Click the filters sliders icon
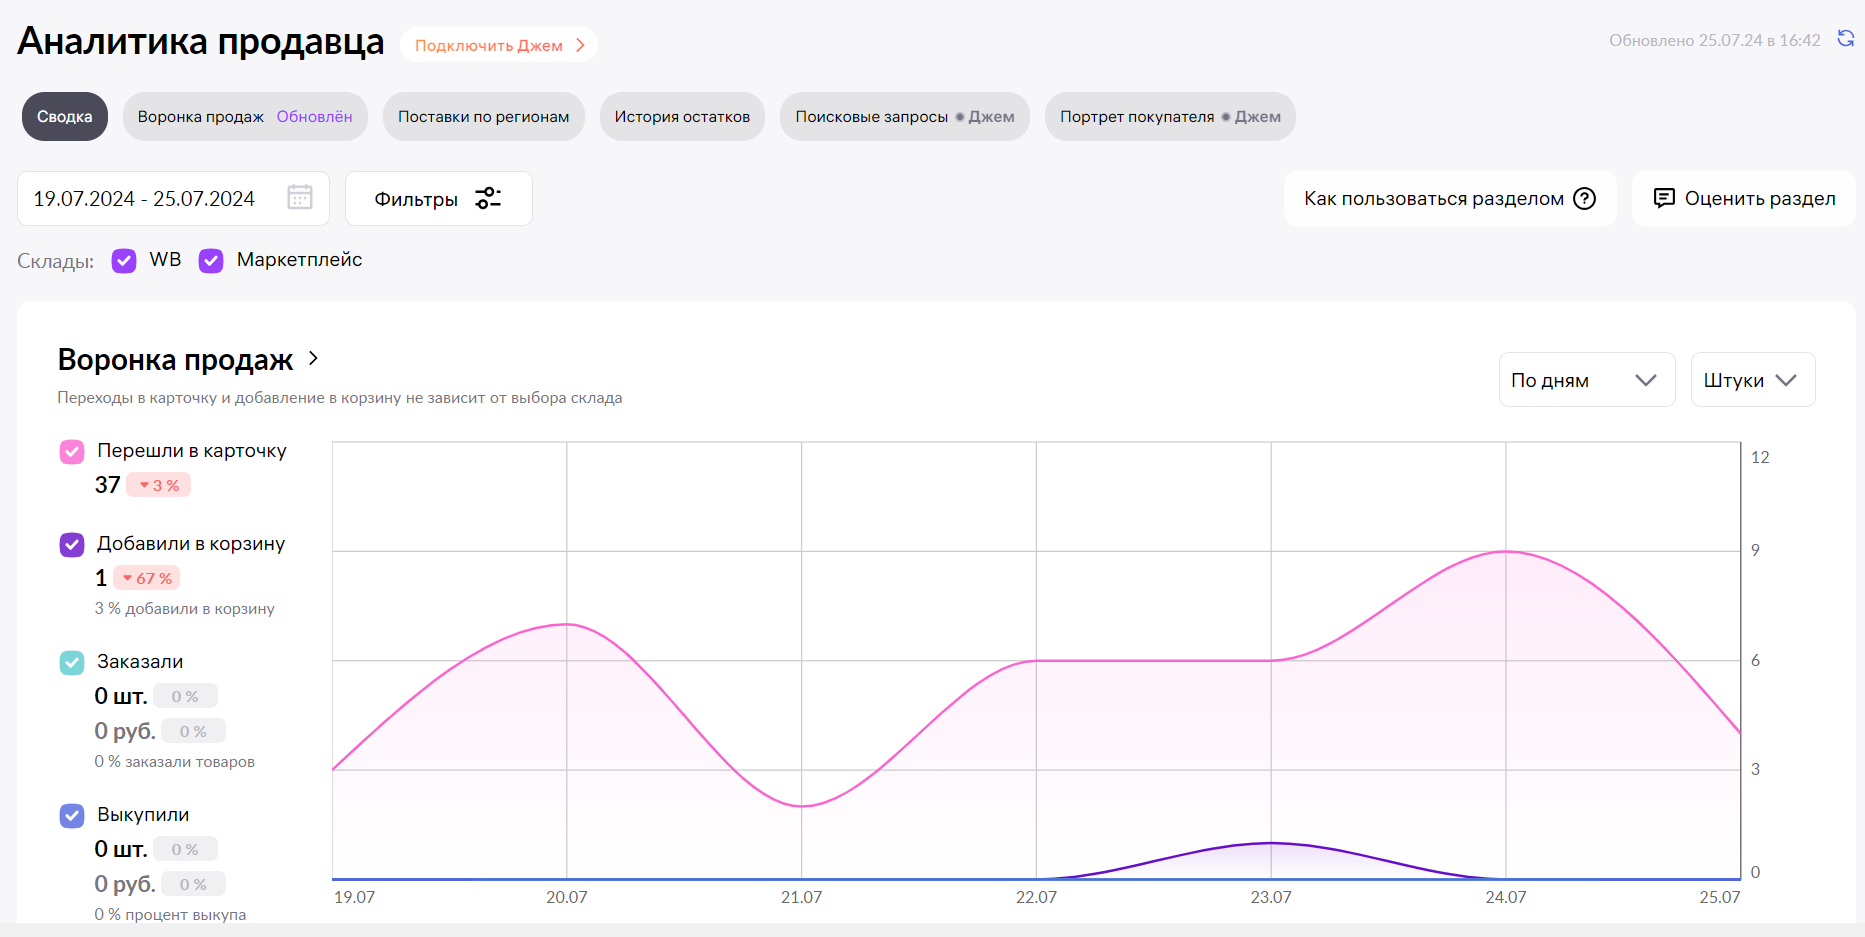This screenshot has width=1865, height=937. click(488, 198)
